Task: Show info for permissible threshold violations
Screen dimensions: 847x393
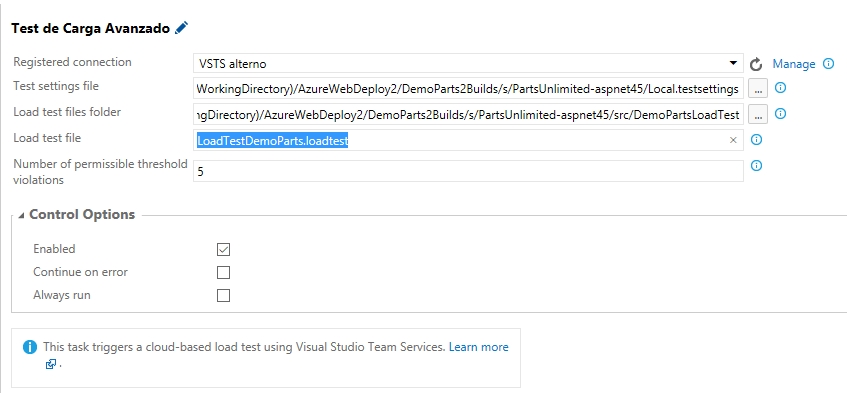Action: pyautogui.click(x=757, y=166)
